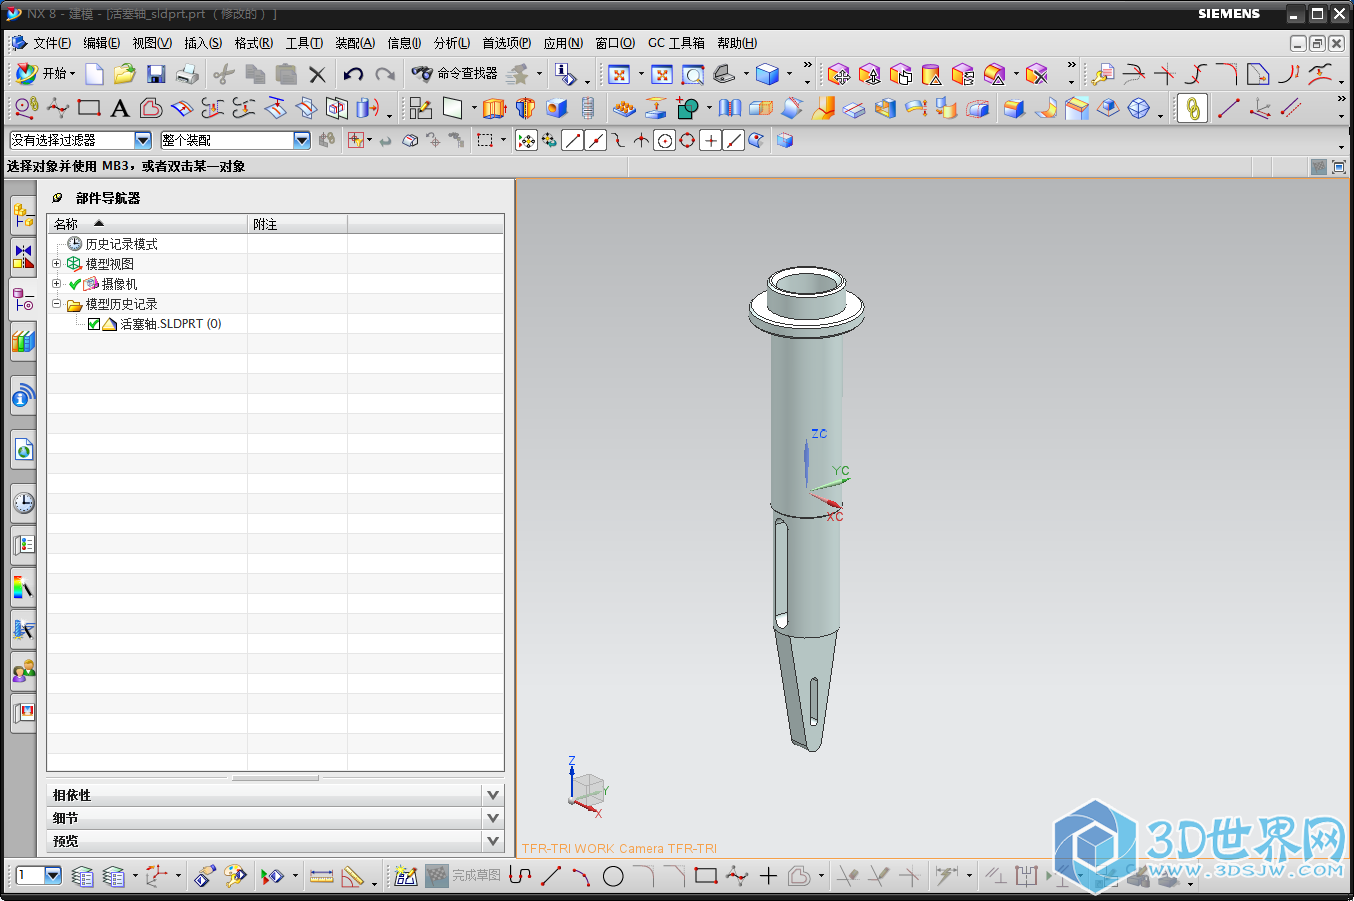This screenshot has height=901, width=1354.
Task: Click the bottom toolbar Circle sketch tool
Action: (613, 877)
